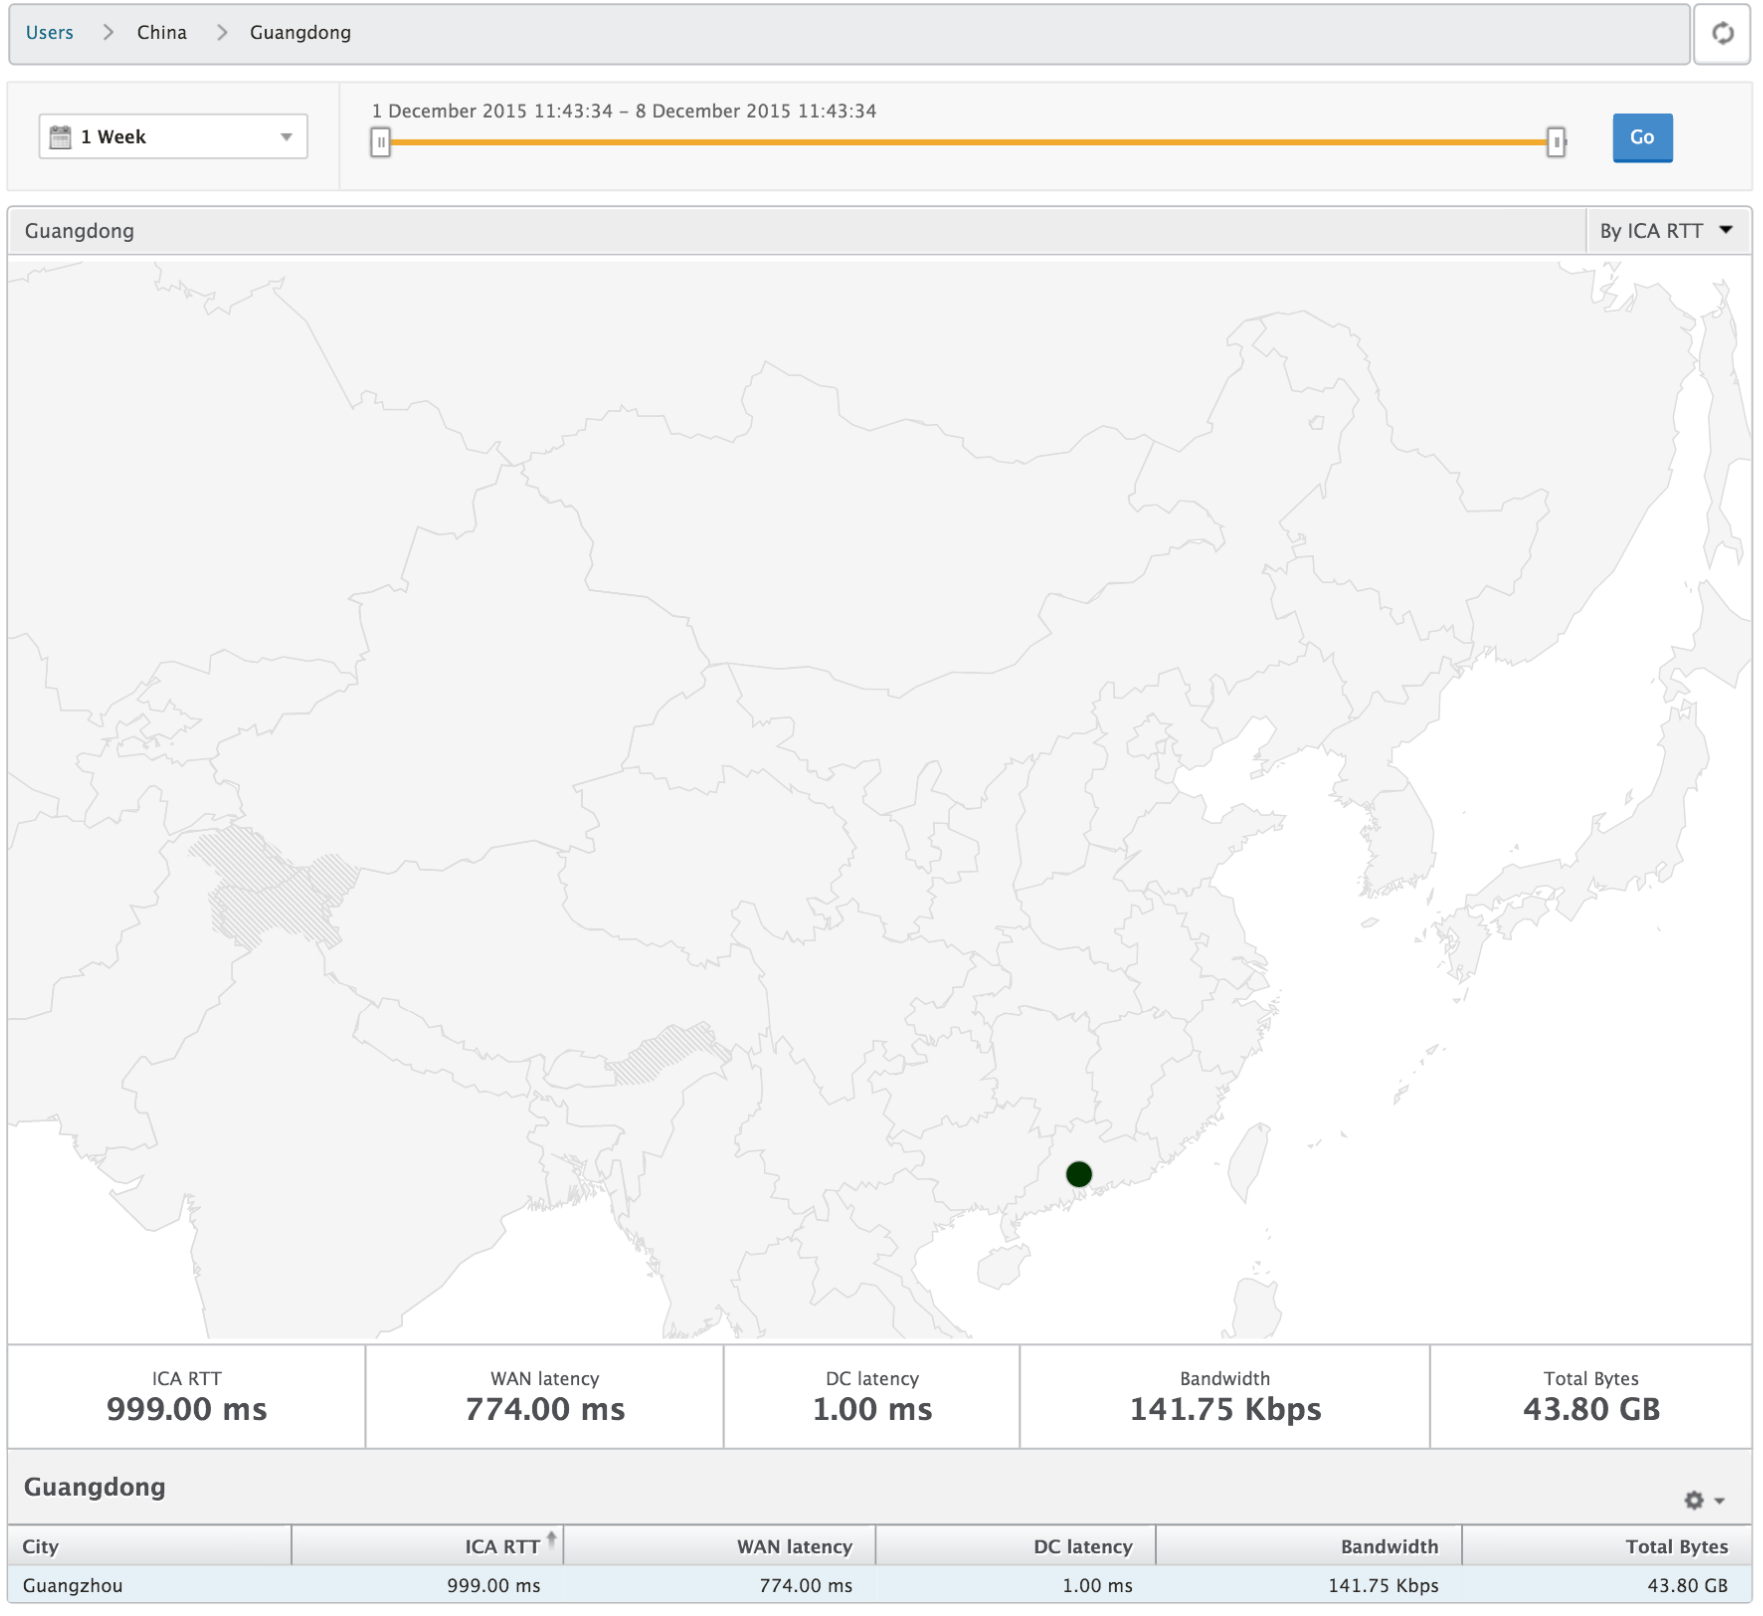
Task: Click the right handle of time slider
Action: click(1556, 142)
